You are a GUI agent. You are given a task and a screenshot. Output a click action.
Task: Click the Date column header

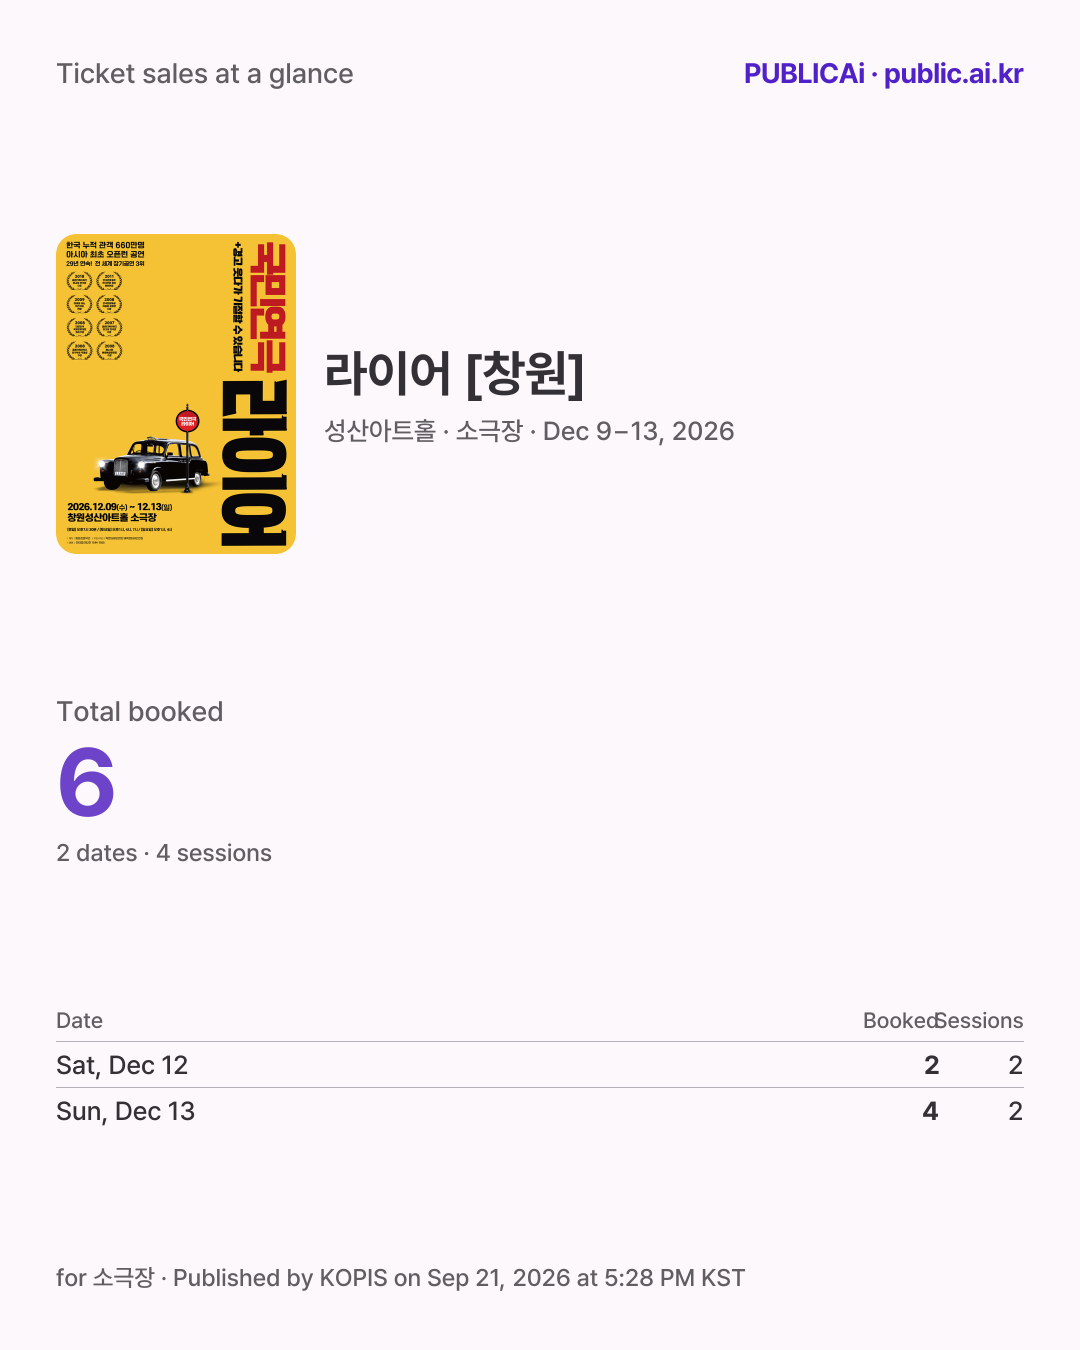80,1020
